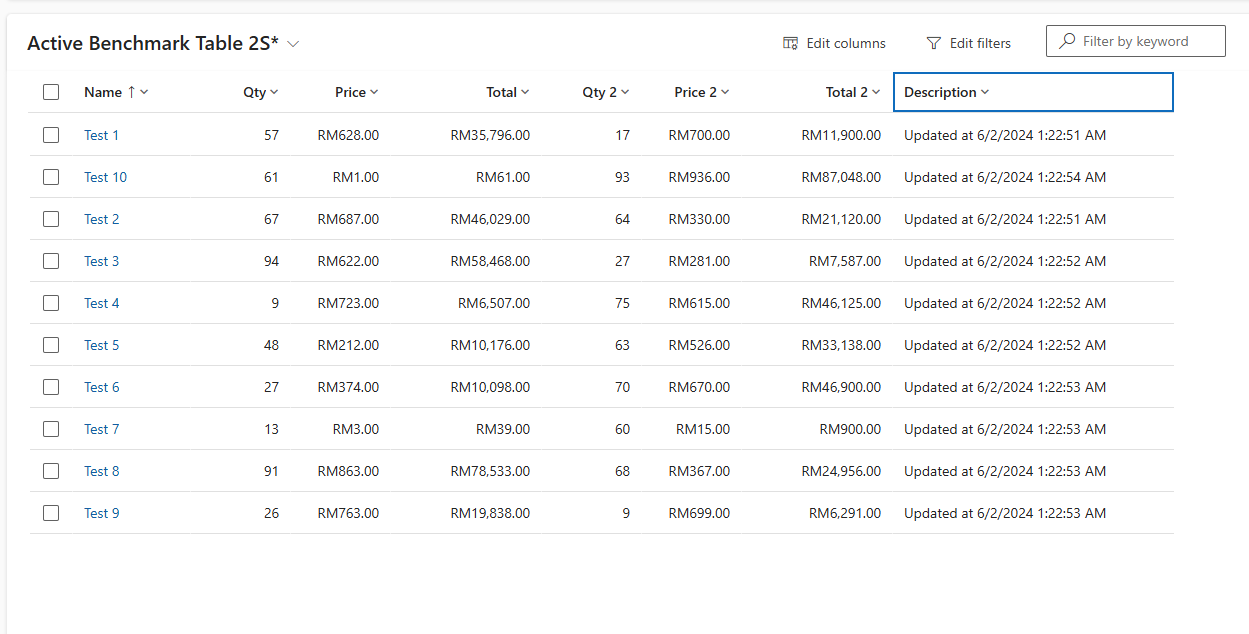Select the RM11,900.00 Total 2 cell

[x=841, y=135]
